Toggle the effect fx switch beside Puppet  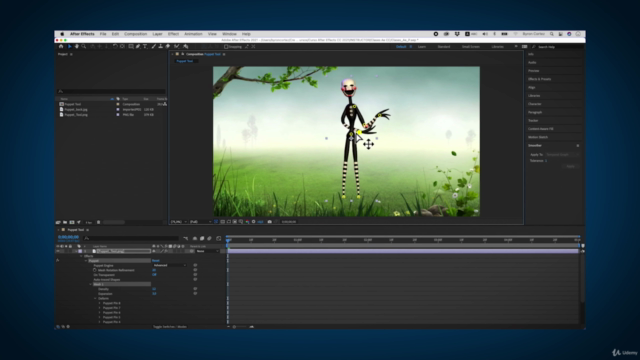click(x=58, y=260)
